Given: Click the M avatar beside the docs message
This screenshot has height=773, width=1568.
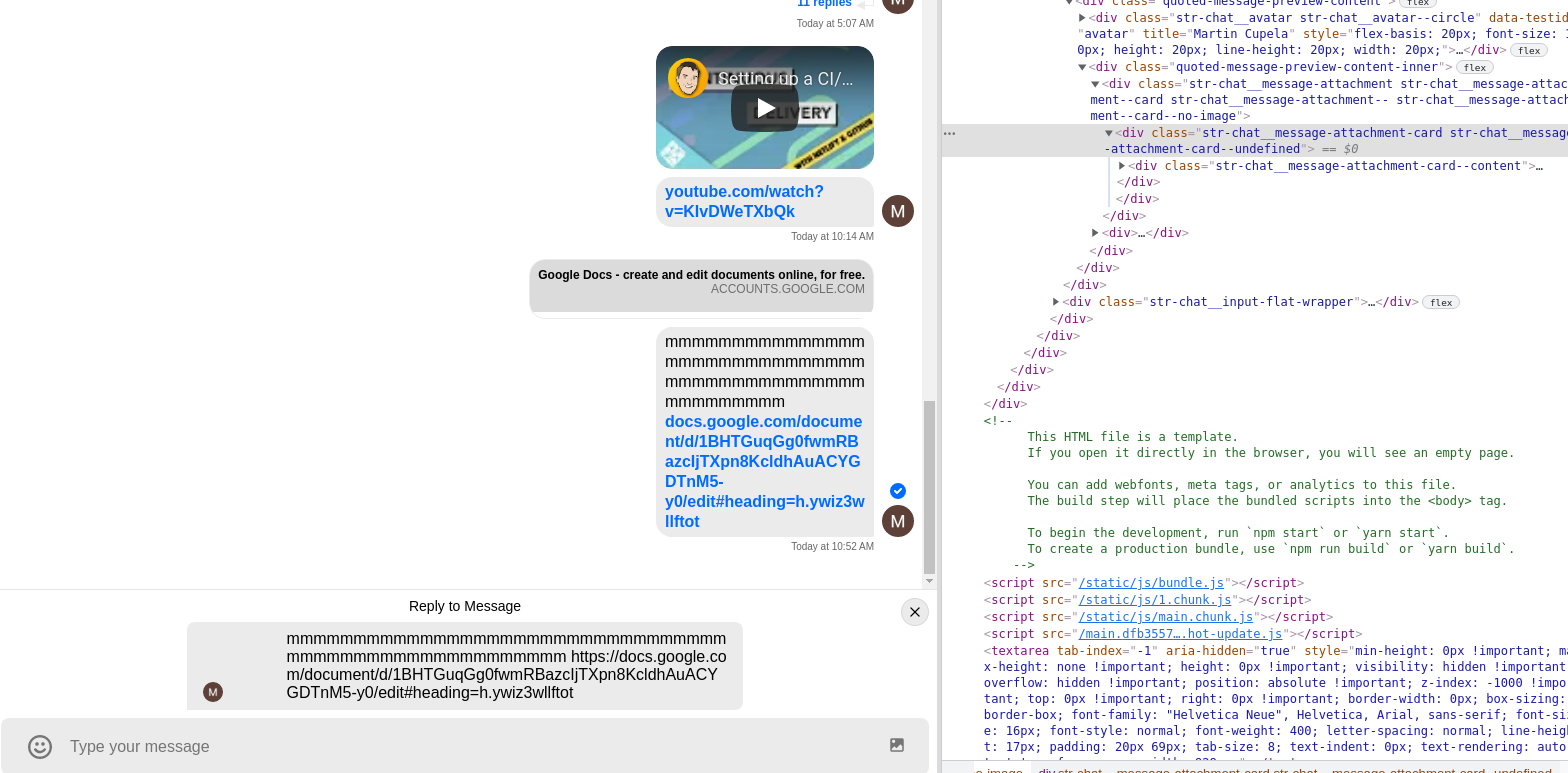Looking at the screenshot, I should [898, 521].
